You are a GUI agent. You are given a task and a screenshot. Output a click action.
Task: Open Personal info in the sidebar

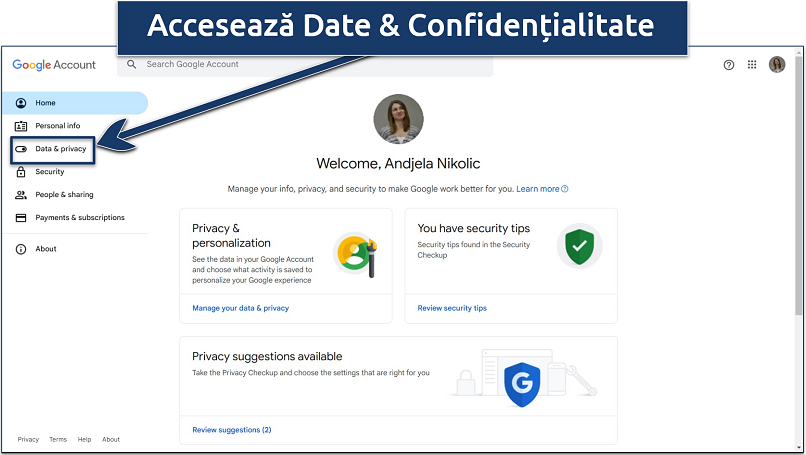[58, 126]
